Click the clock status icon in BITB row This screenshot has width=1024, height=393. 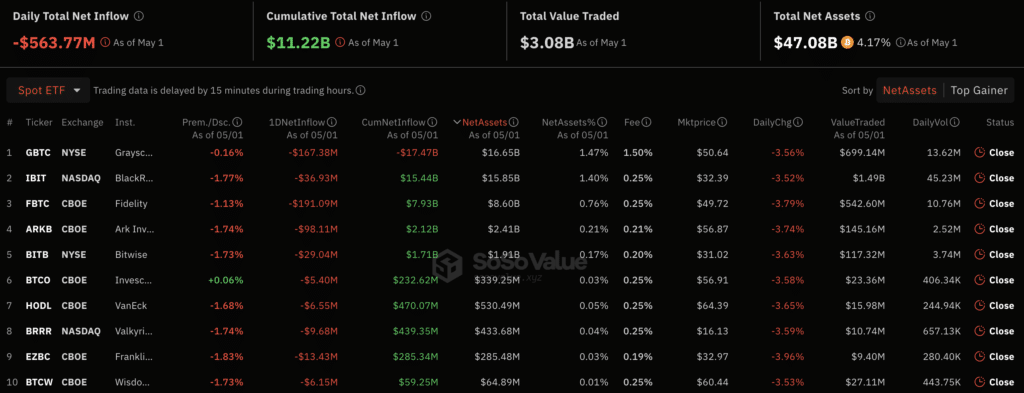click(979, 255)
